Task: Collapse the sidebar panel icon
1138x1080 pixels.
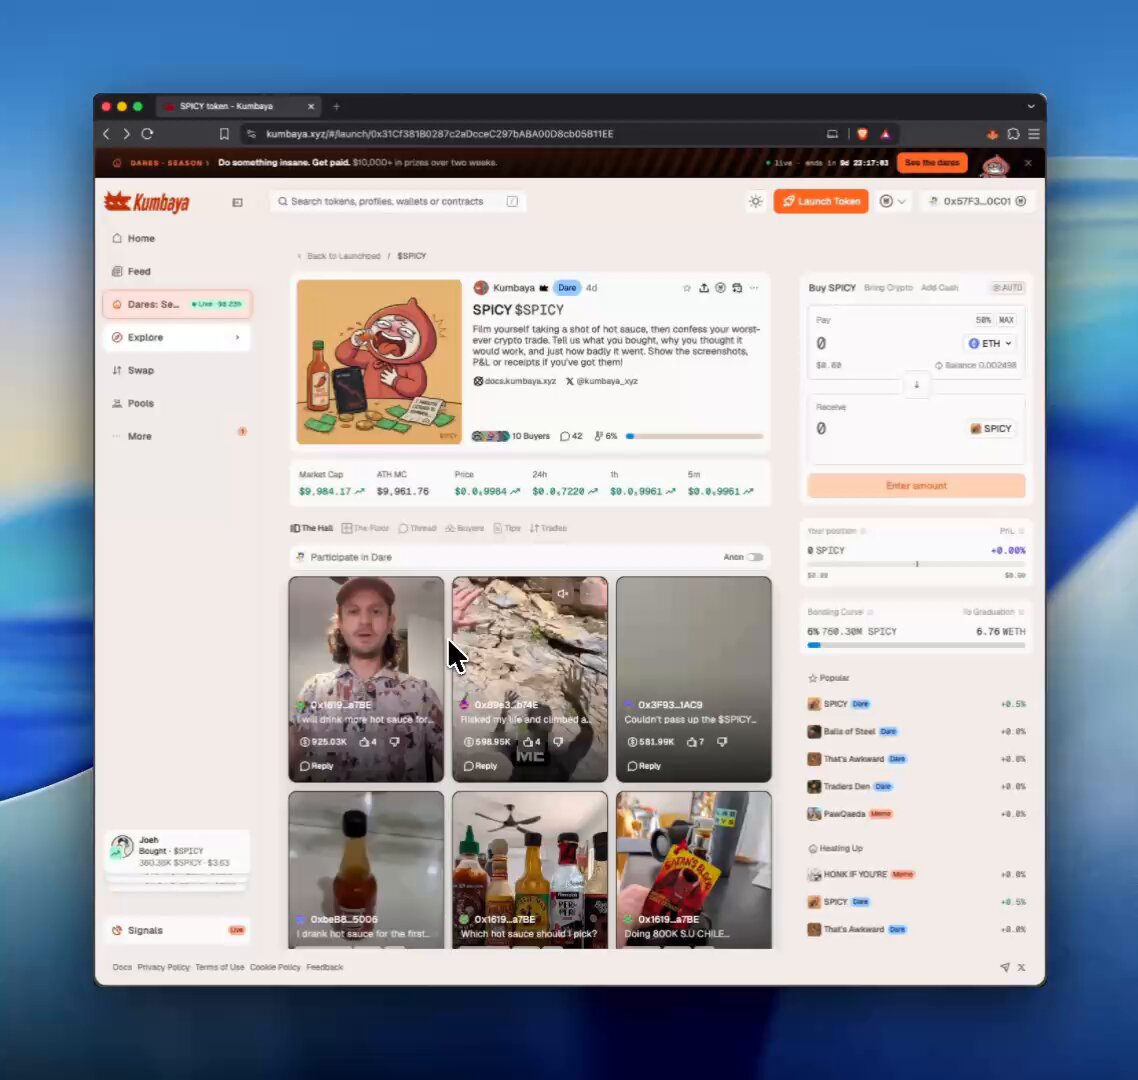Action: pos(237,202)
